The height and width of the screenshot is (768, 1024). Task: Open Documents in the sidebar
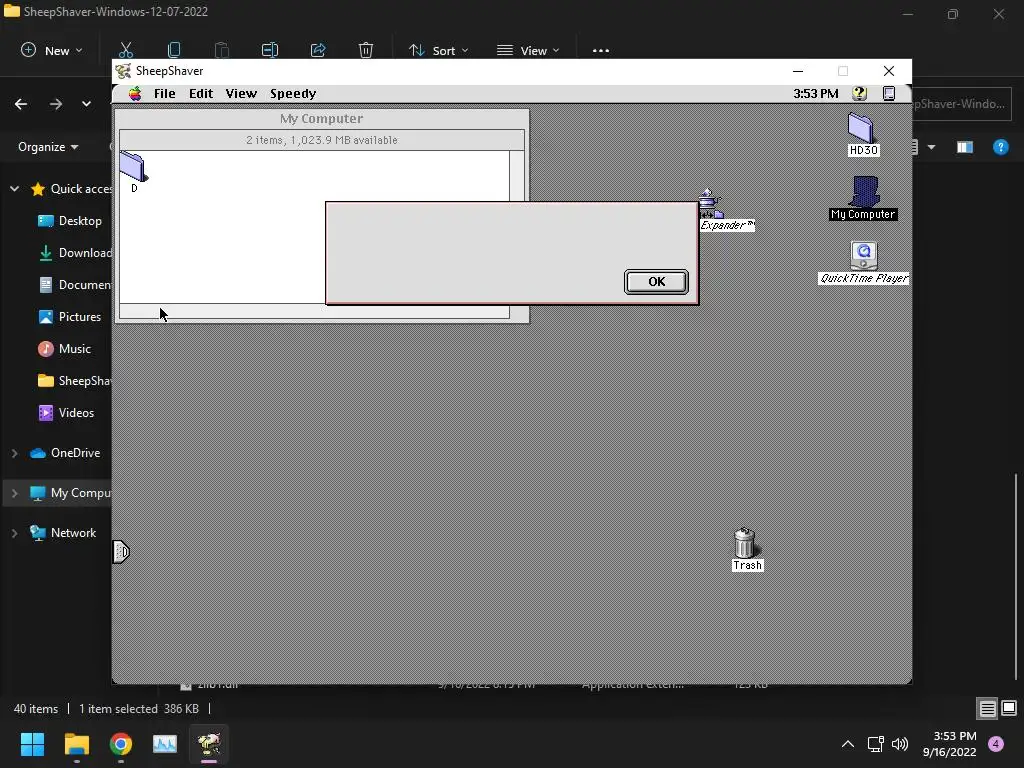point(74,285)
